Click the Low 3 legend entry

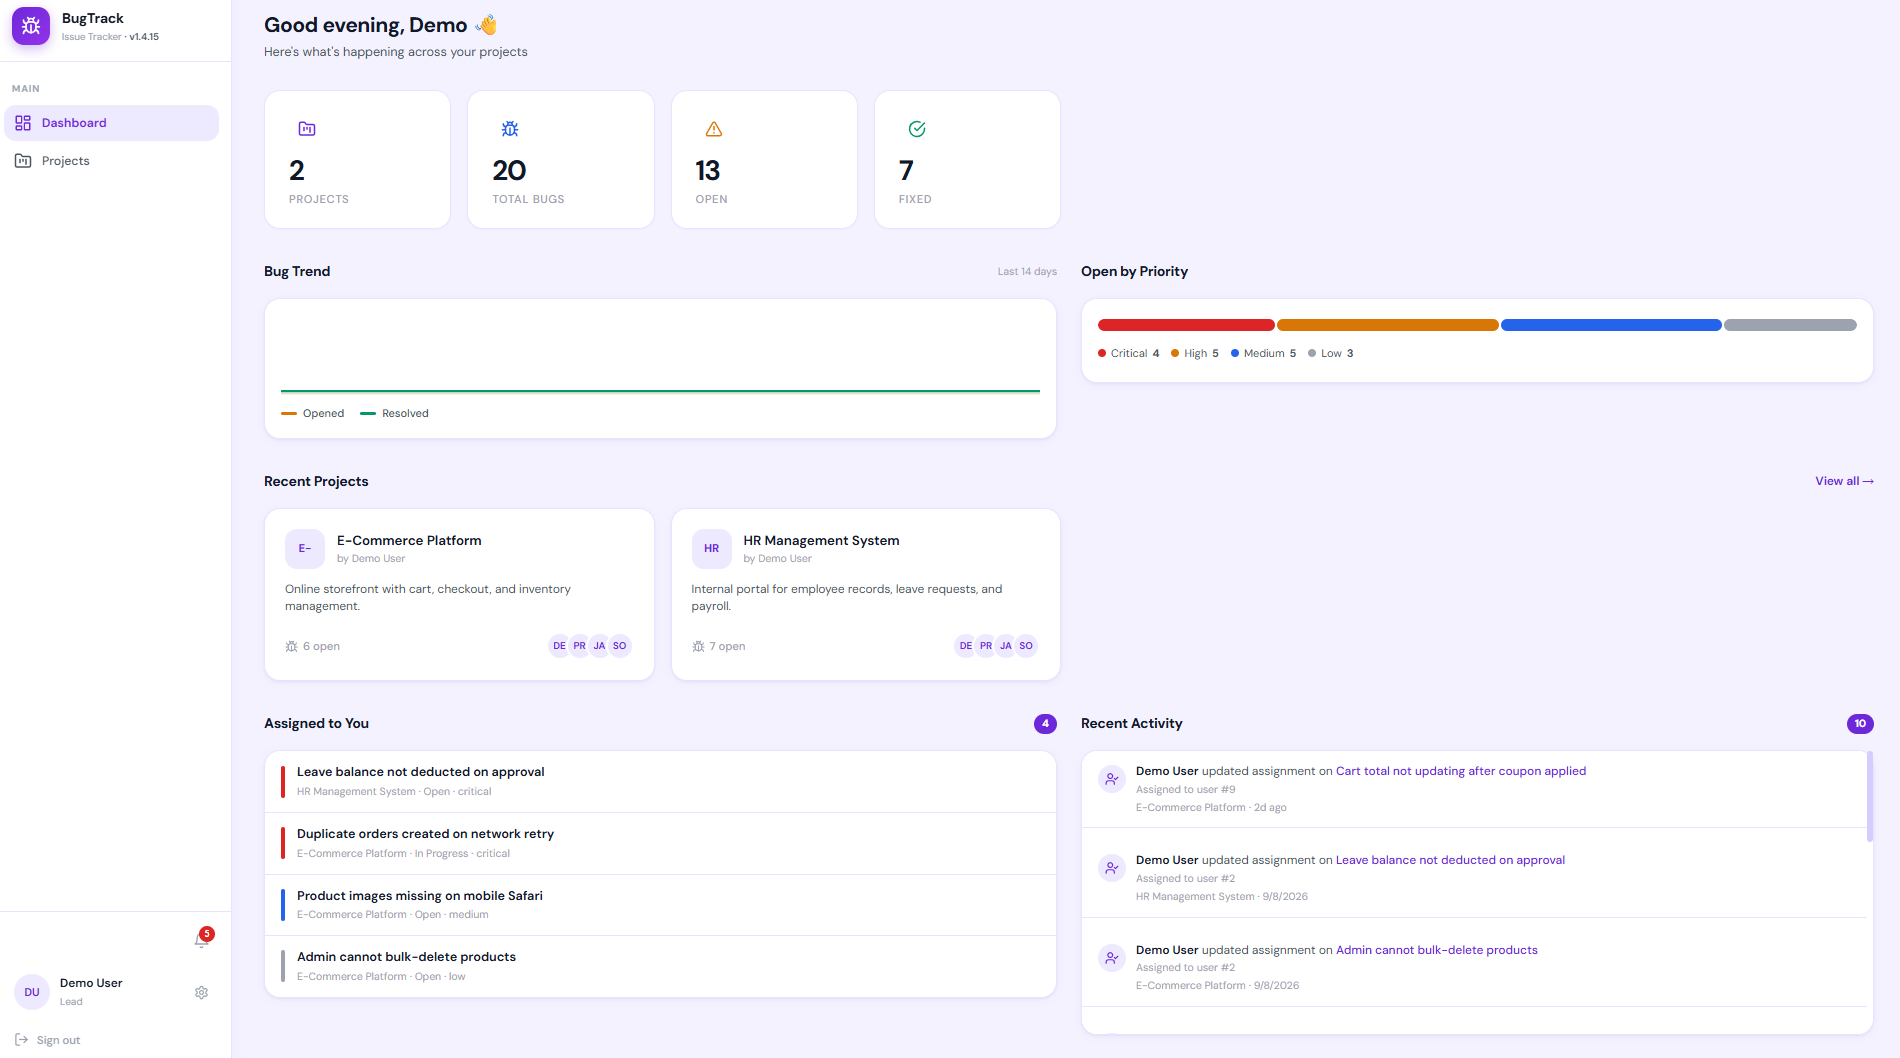pyautogui.click(x=1331, y=354)
